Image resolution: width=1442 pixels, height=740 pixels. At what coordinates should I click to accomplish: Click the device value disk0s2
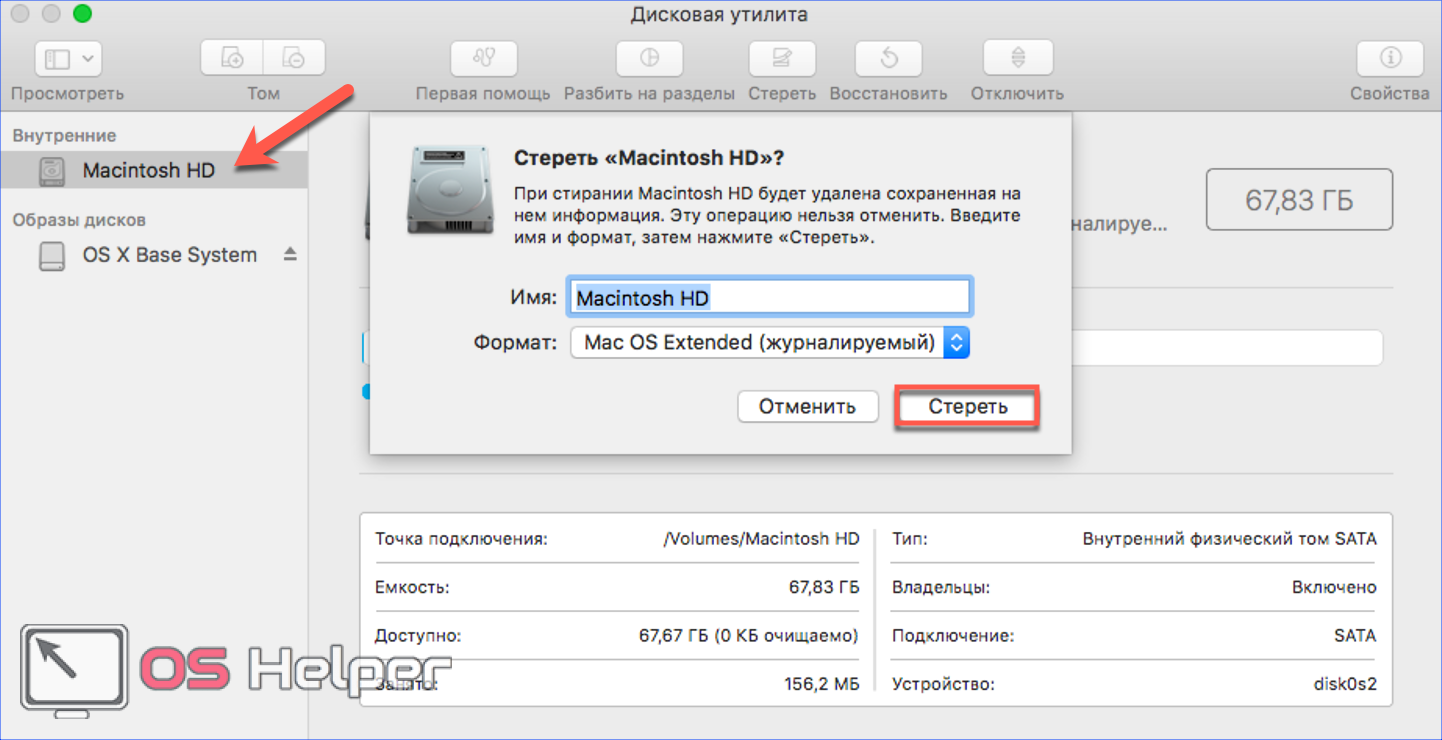(x=1345, y=685)
